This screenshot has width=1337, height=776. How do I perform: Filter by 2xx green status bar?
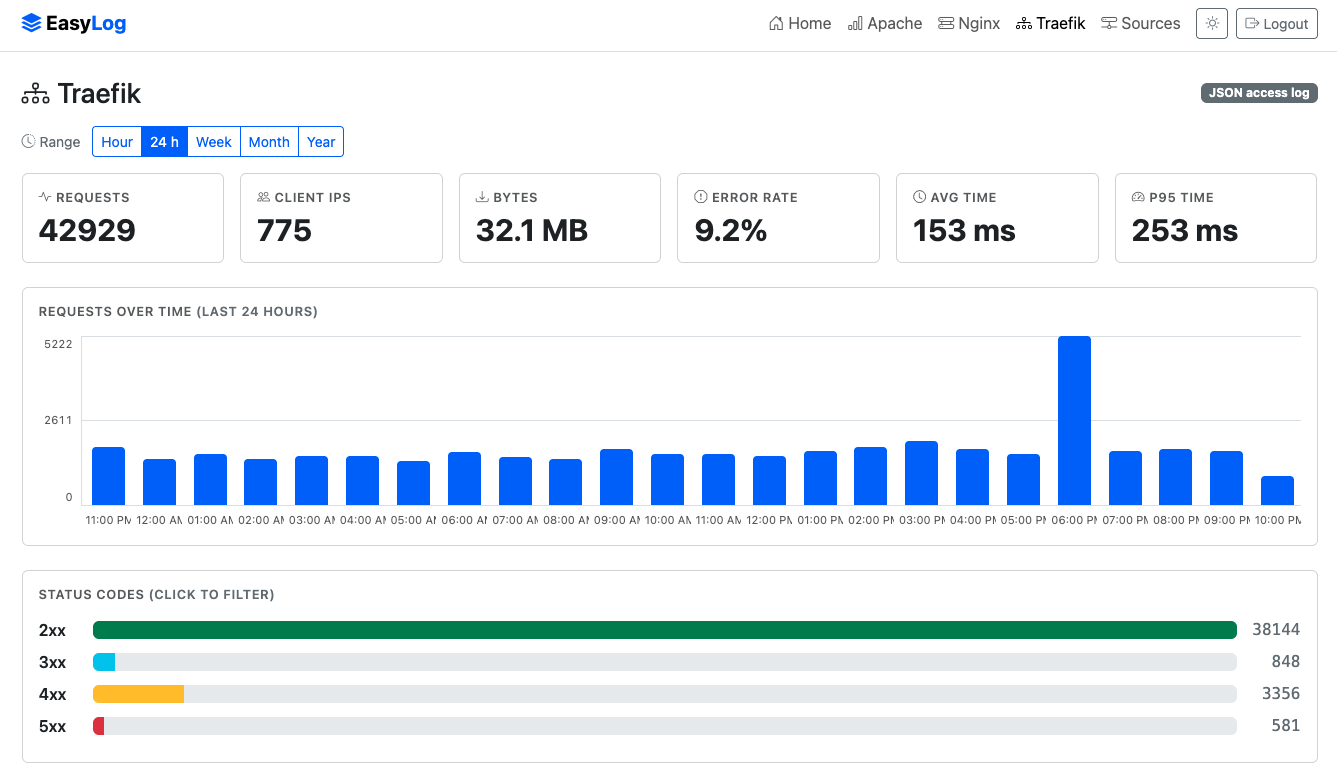(x=665, y=630)
